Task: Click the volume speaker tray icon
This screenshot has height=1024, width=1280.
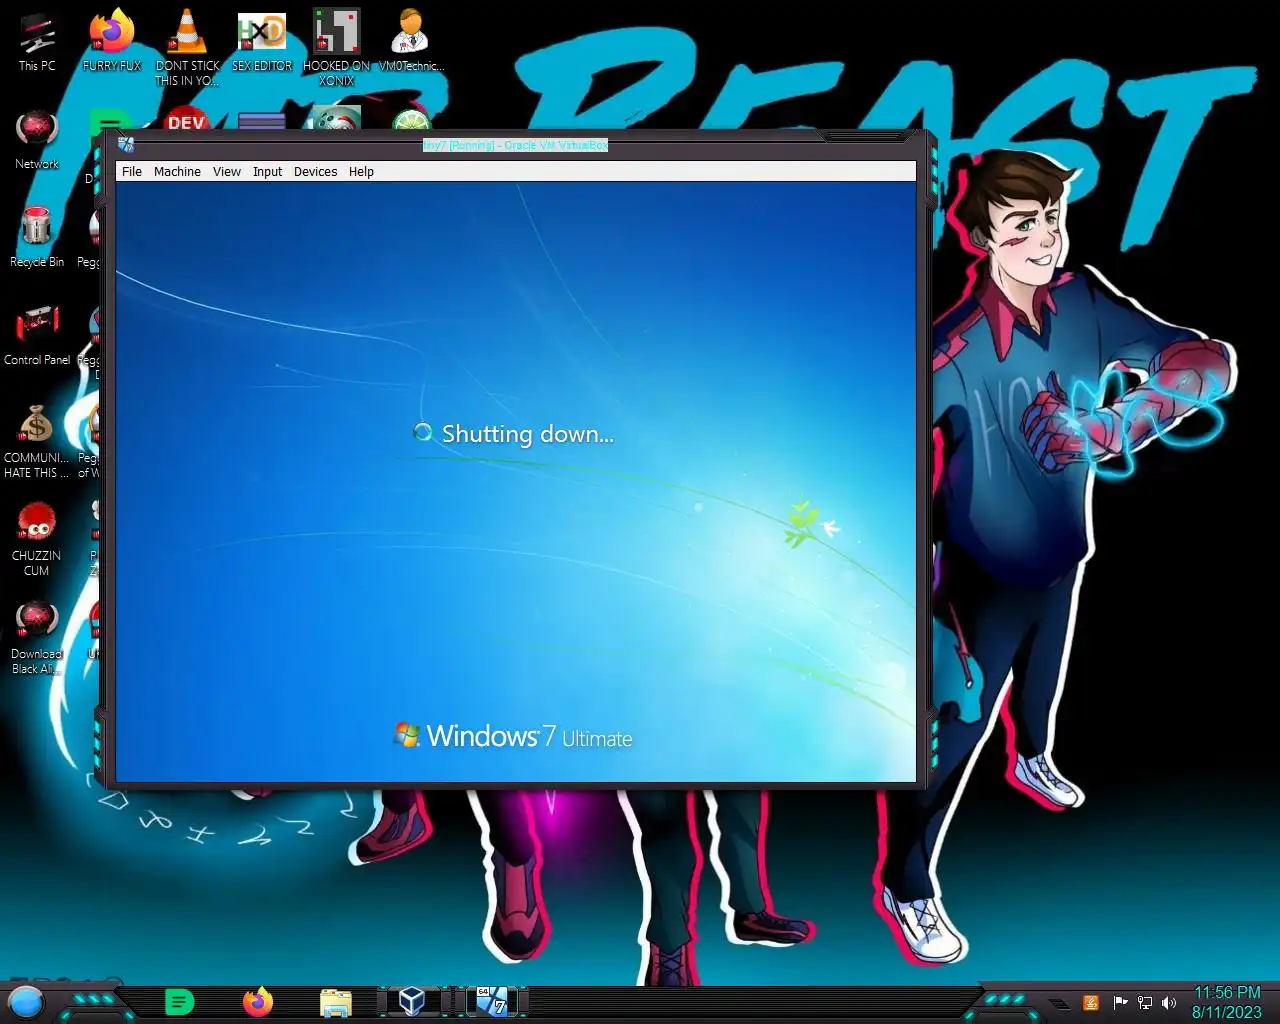Action: (1169, 1002)
